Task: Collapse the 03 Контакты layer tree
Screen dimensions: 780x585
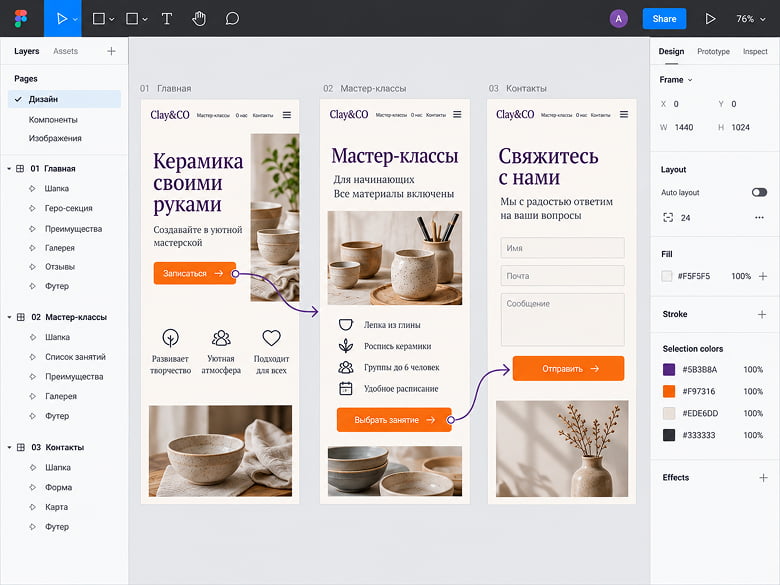Action: (9, 447)
